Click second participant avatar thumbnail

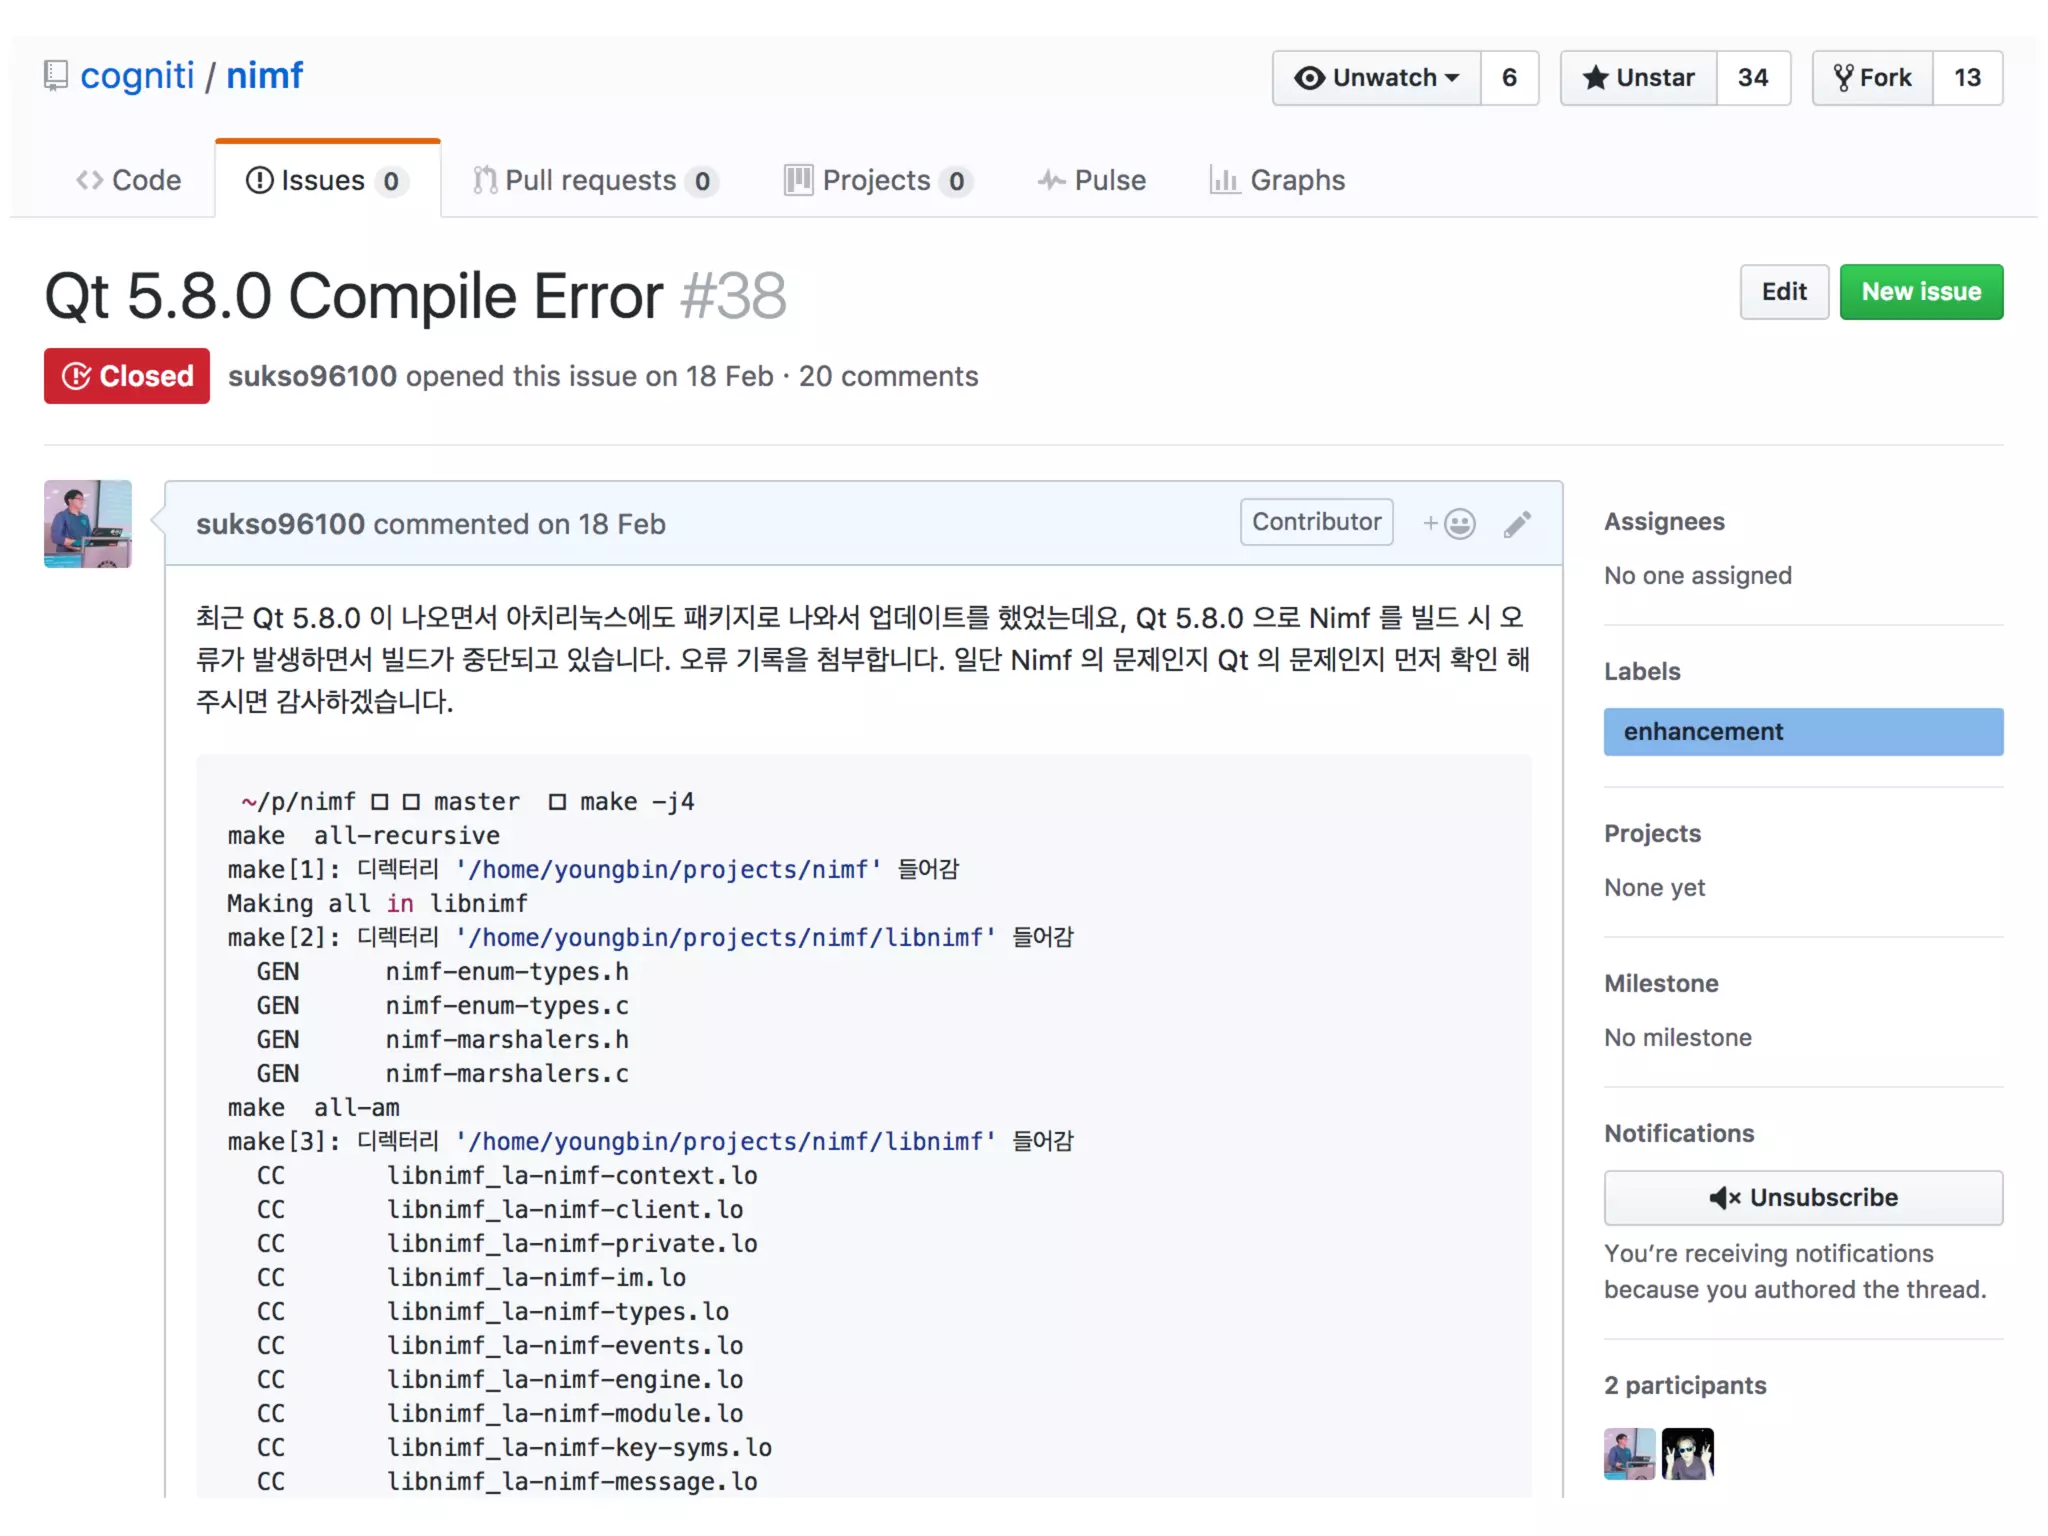pyautogui.click(x=1687, y=1453)
